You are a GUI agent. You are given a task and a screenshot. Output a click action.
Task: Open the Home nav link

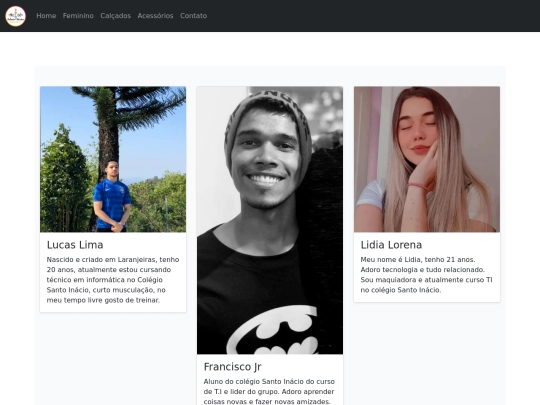[46, 16]
